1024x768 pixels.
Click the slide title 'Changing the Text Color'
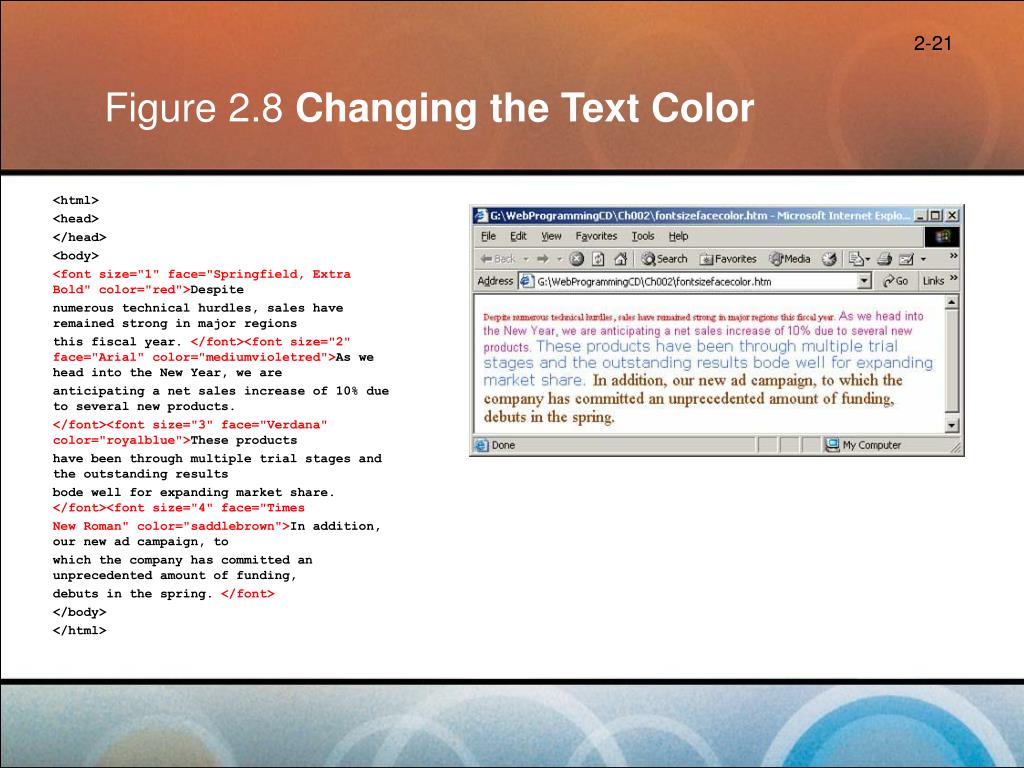(525, 108)
